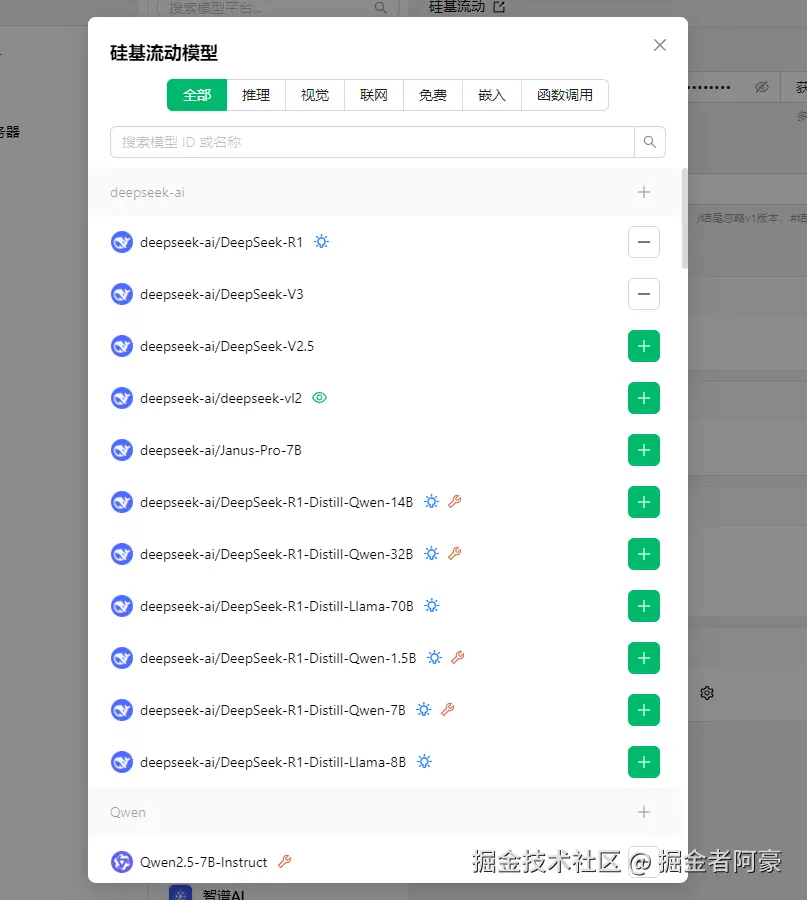The height and width of the screenshot is (900, 807).
Task: Select the deepseek-ai/DeepSeek-V3 model name
Action: (222, 294)
